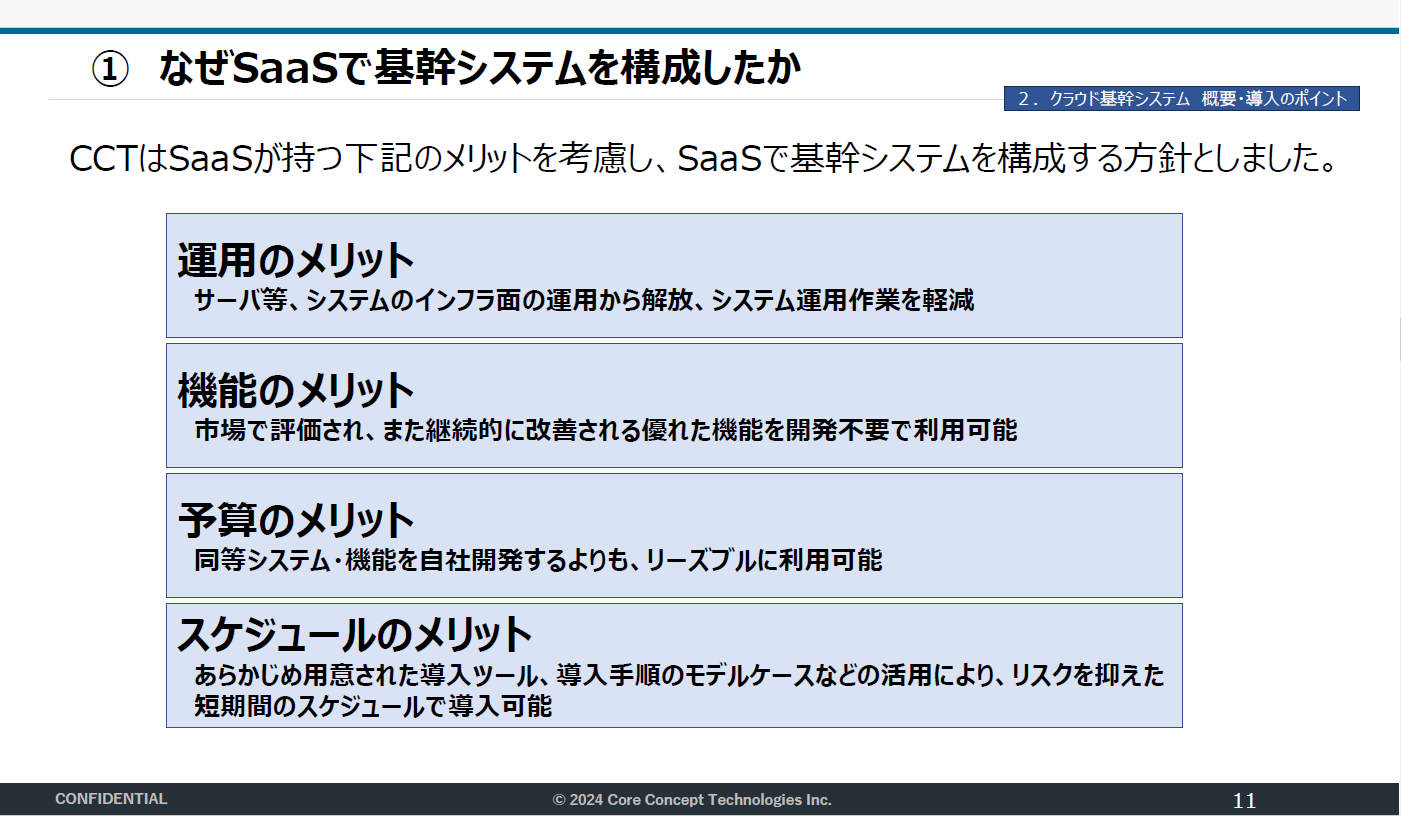
Task: Click the line 市場で評価され、また継続的に改善される
Action: click(x=605, y=430)
